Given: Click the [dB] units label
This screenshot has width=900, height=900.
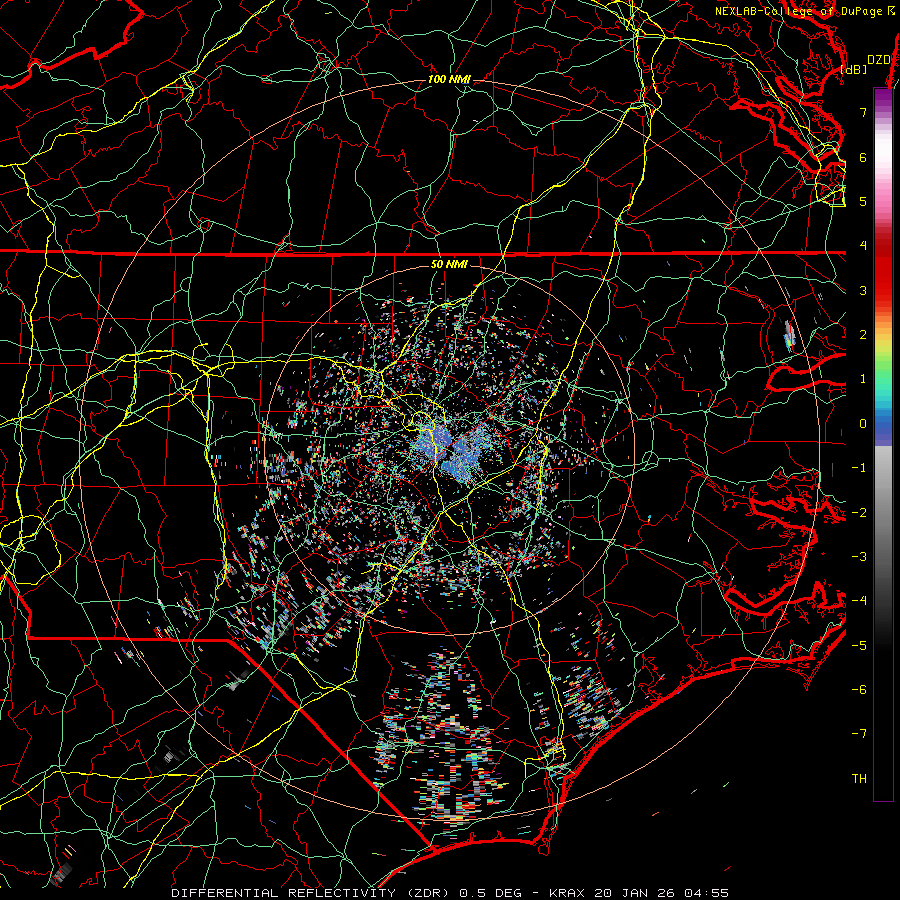Looking at the screenshot, I should pos(854,70).
